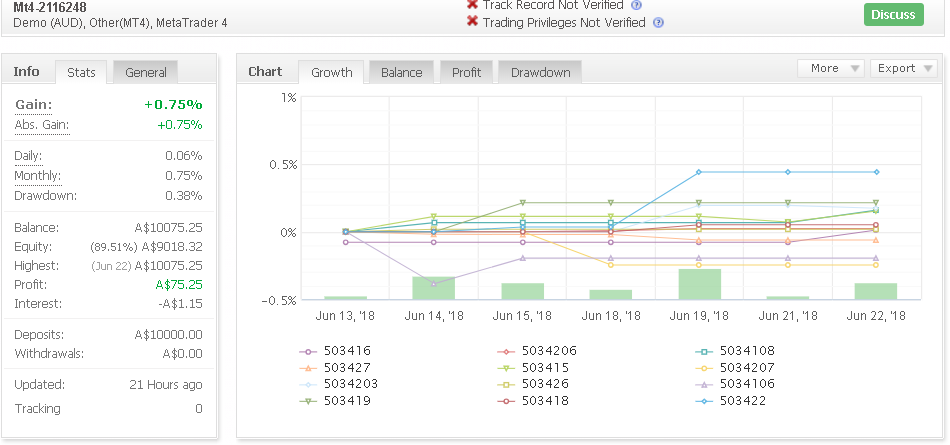Toggle the 503416 series legend marker
Image resolution: width=950 pixels, height=445 pixels.
[308, 351]
